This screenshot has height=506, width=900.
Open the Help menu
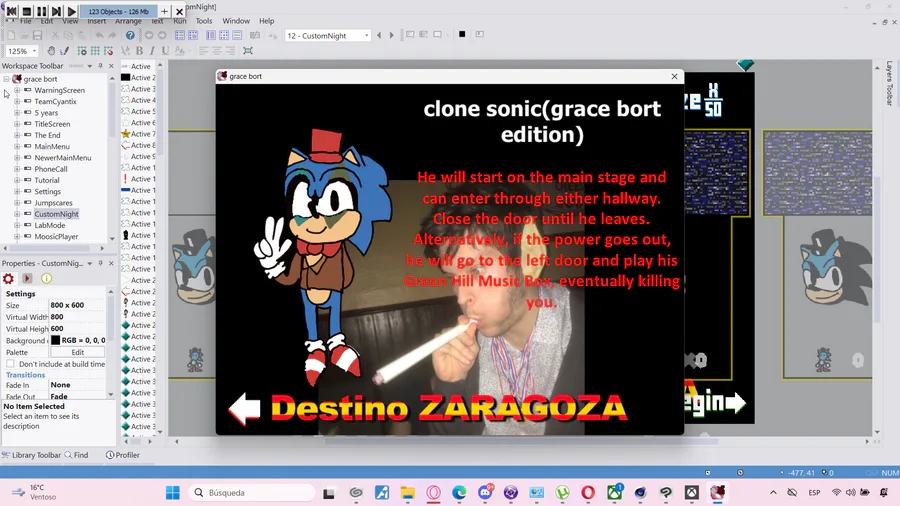coord(266,21)
